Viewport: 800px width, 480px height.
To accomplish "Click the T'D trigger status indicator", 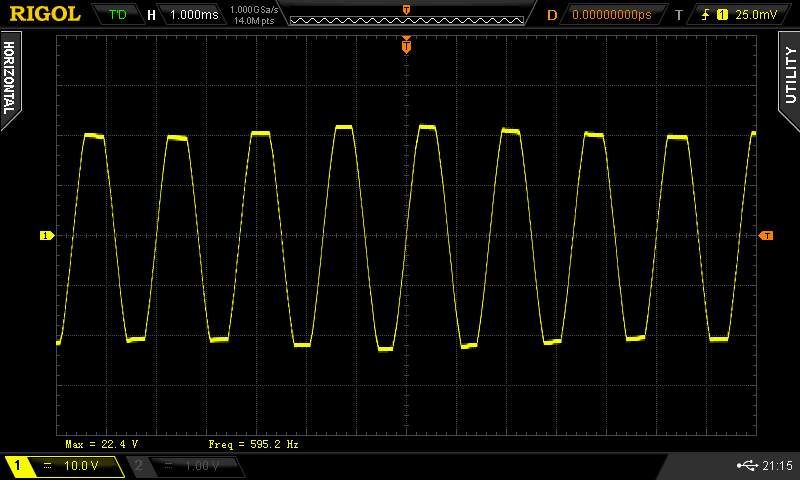I will click(118, 15).
